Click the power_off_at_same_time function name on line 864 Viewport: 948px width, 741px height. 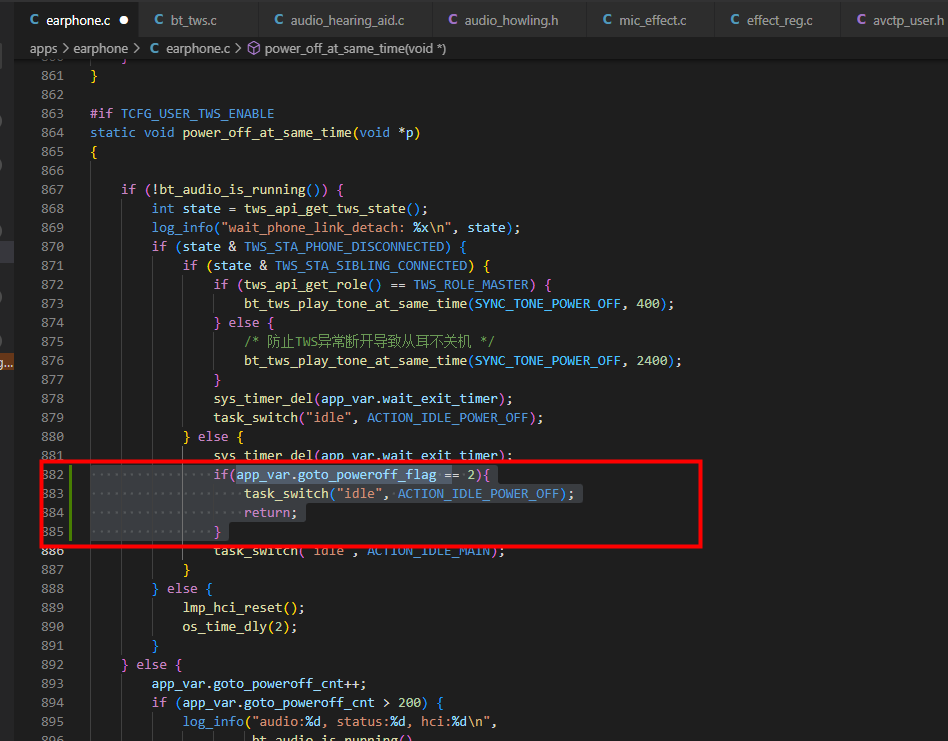(x=267, y=132)
